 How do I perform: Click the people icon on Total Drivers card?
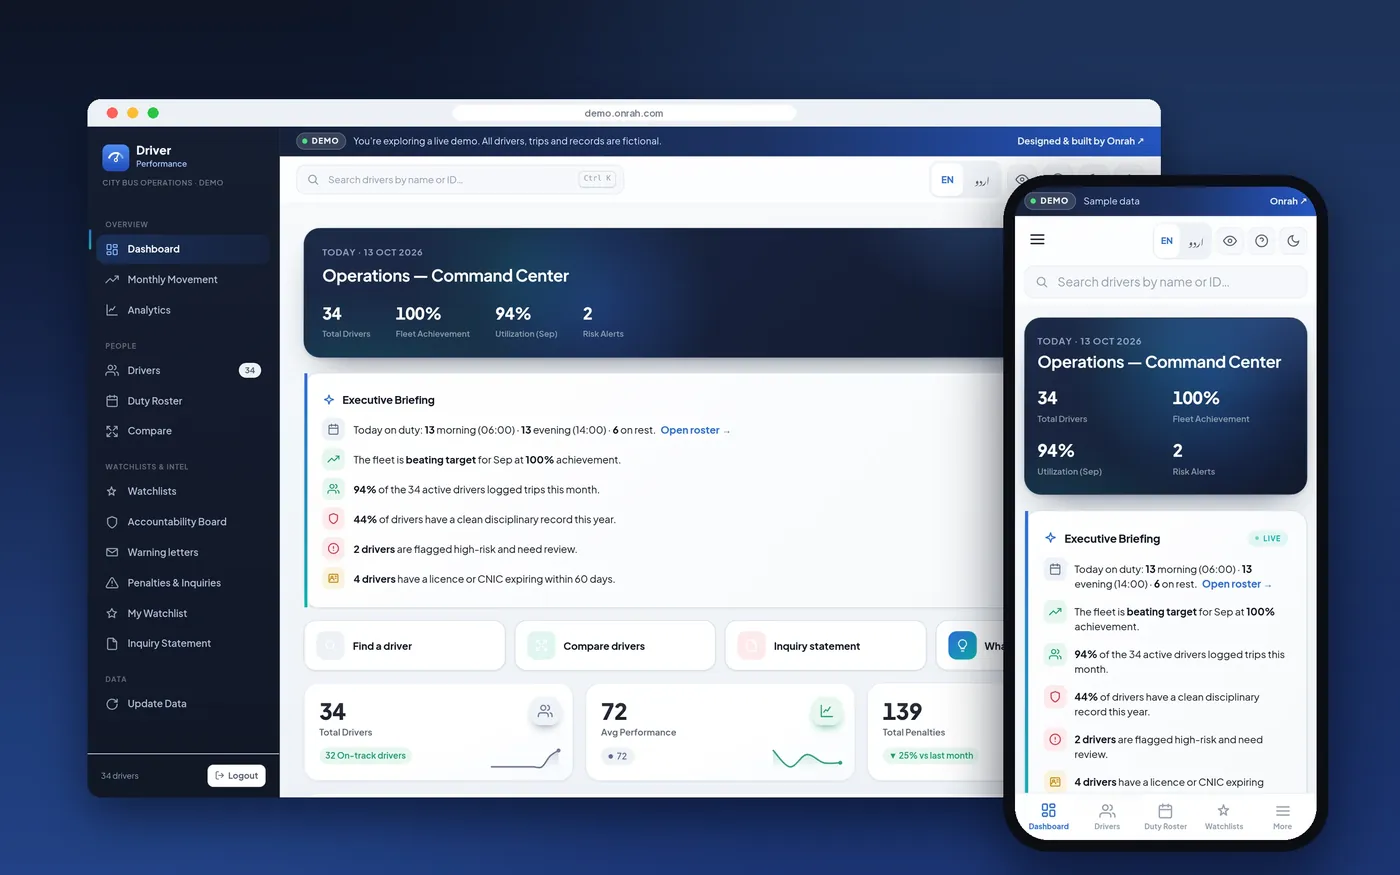tap(545, 711)
